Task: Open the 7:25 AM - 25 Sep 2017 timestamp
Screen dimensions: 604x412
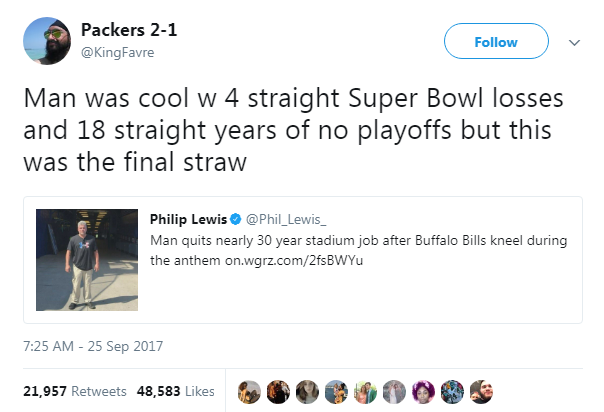Action: point(93,346)
